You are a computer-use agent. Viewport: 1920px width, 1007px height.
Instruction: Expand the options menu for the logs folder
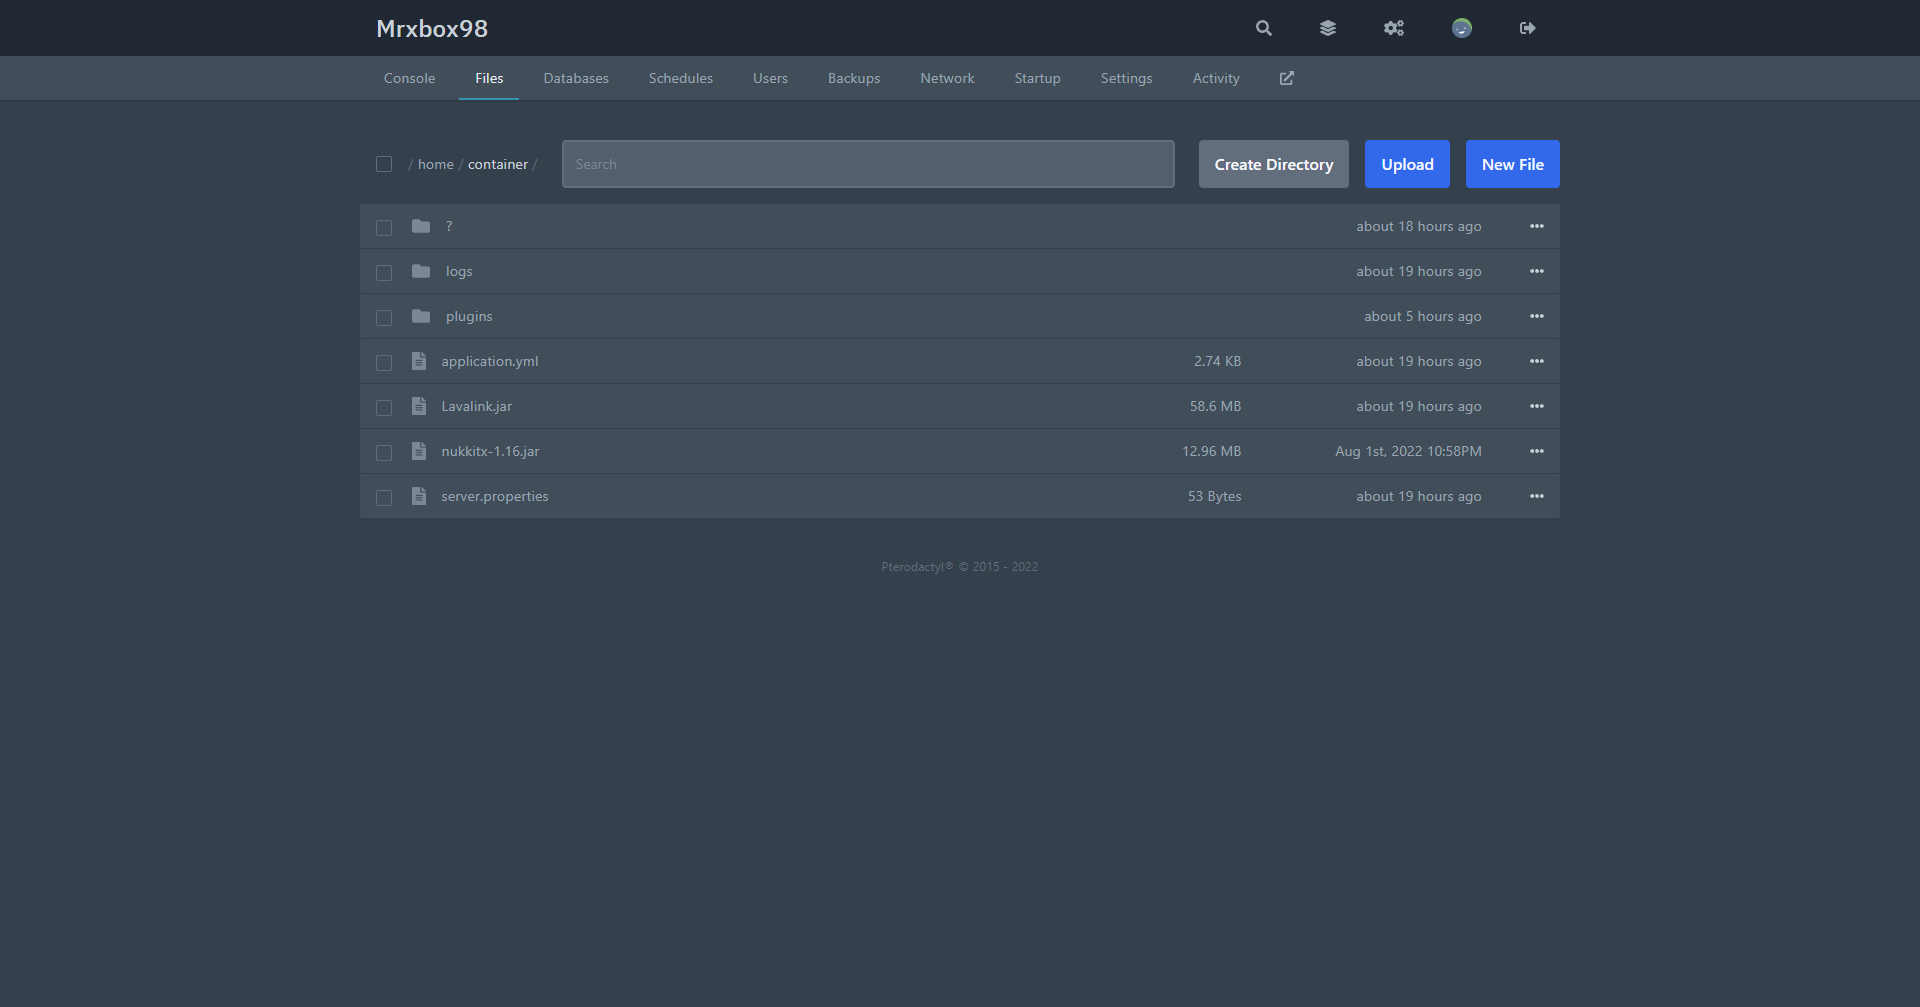[x=1537, y=271]
